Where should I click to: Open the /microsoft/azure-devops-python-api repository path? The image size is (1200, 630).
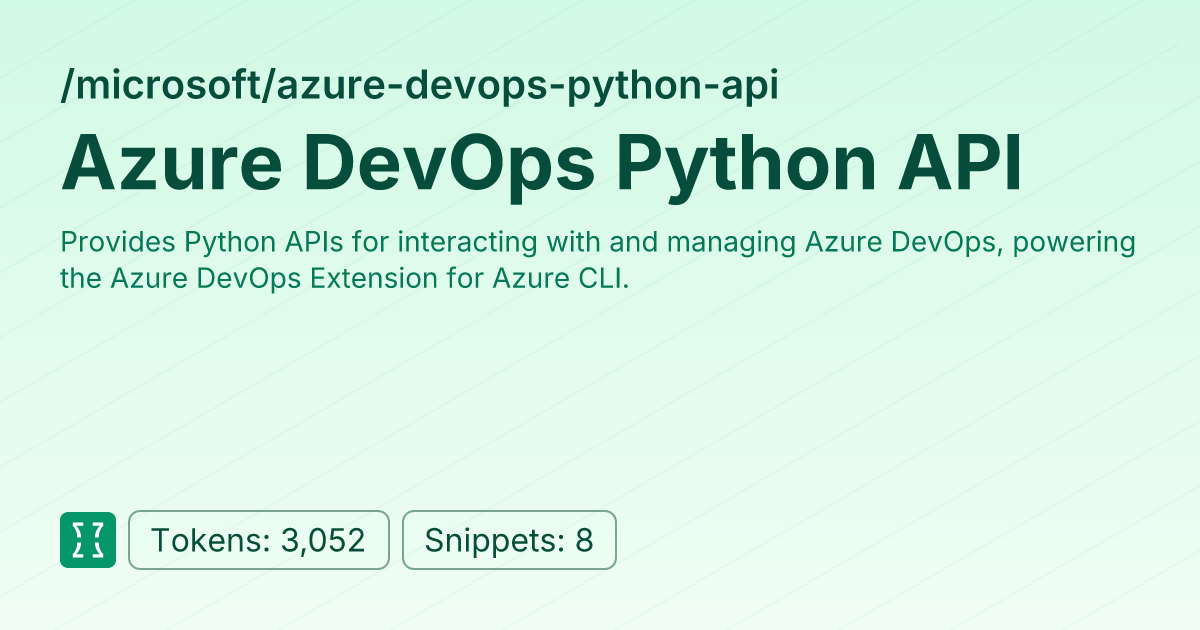419,87
